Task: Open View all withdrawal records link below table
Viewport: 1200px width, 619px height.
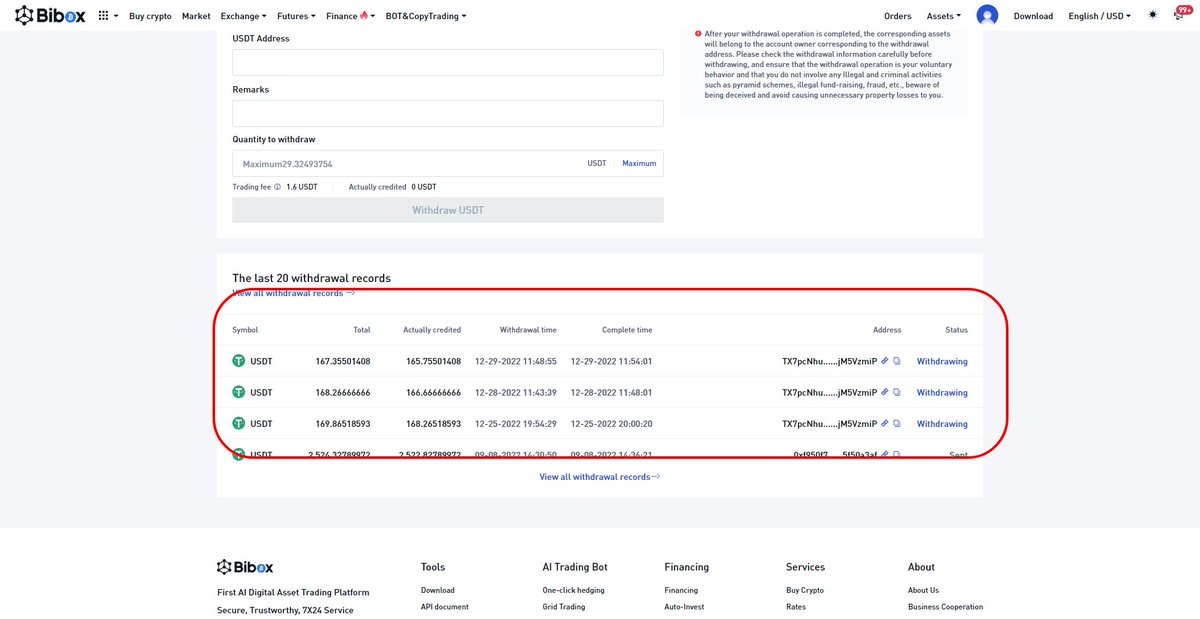Action: pos(600,477)
